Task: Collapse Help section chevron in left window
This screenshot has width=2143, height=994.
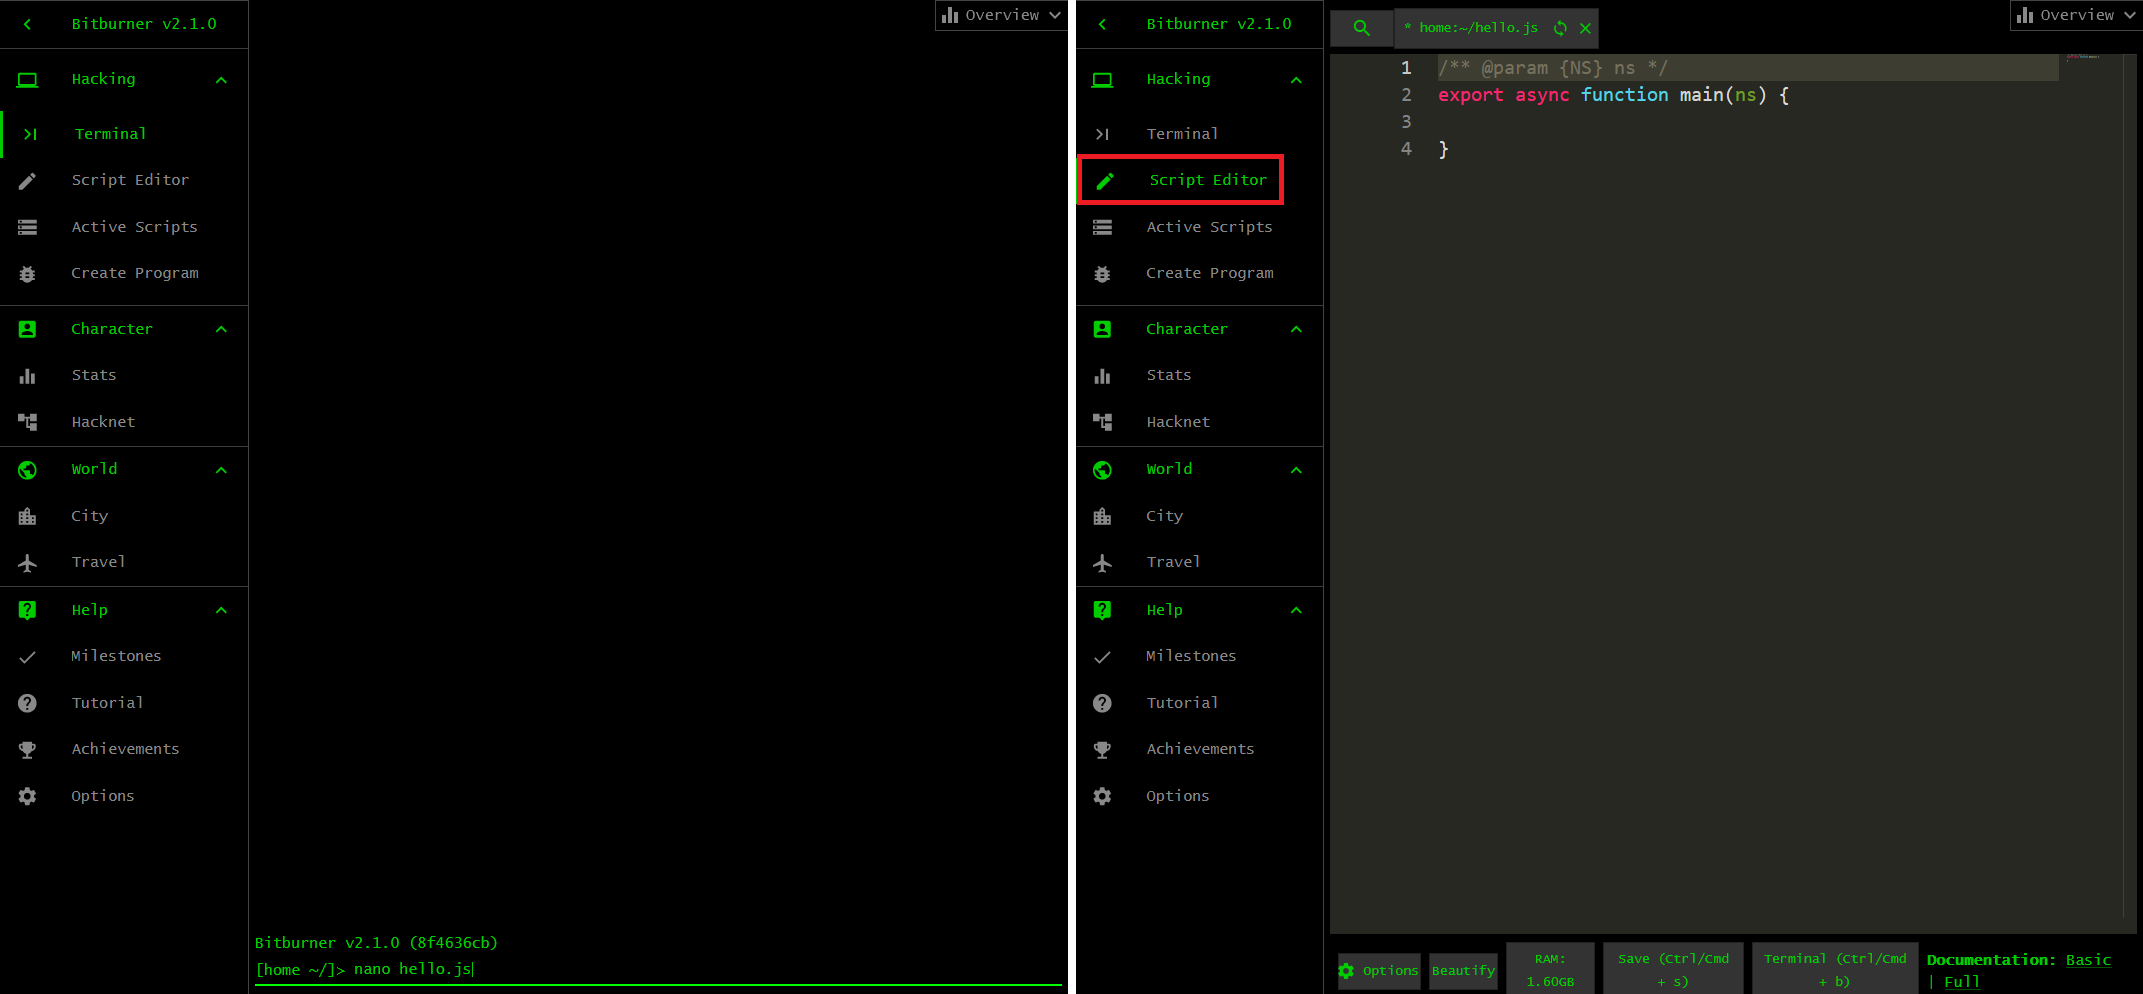Action: tap(221, 610)
